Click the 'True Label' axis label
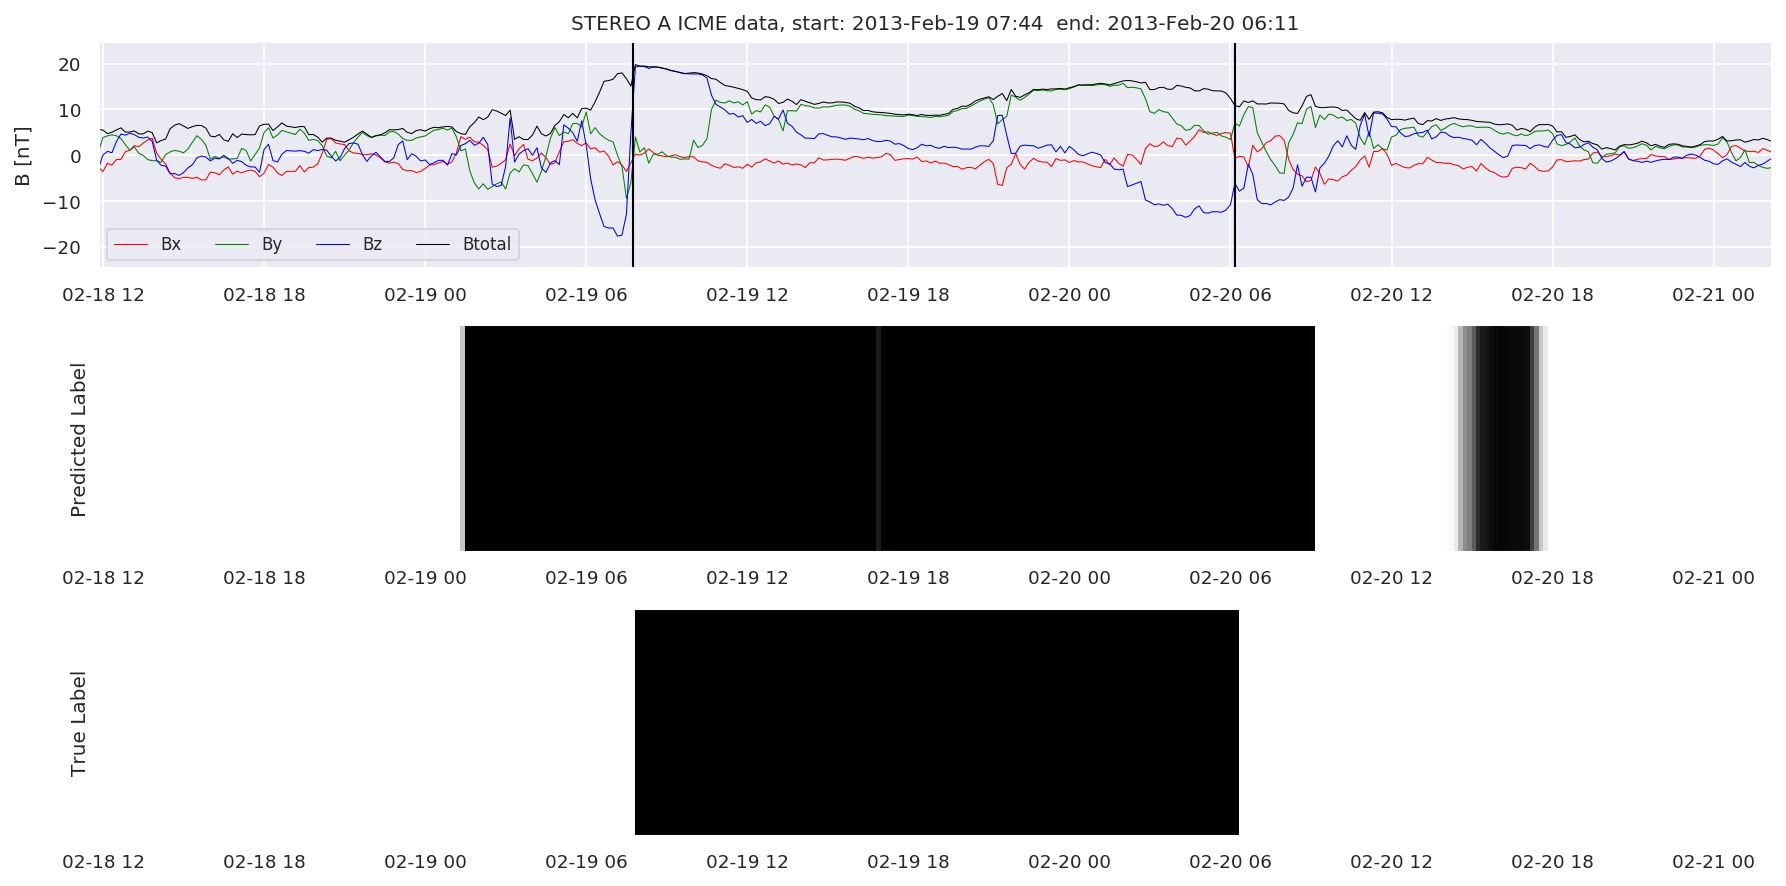The height and width of the screenshot is (886, 1786). [x=78, y=723]
